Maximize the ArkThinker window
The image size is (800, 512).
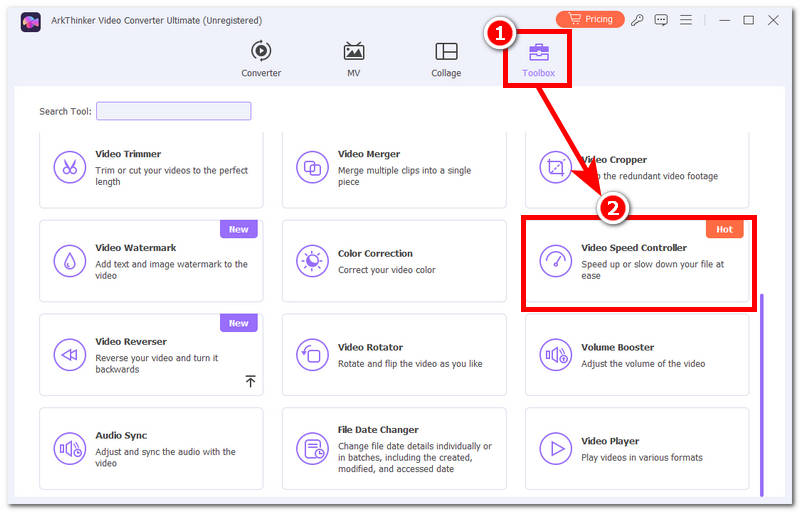(748, 20)
